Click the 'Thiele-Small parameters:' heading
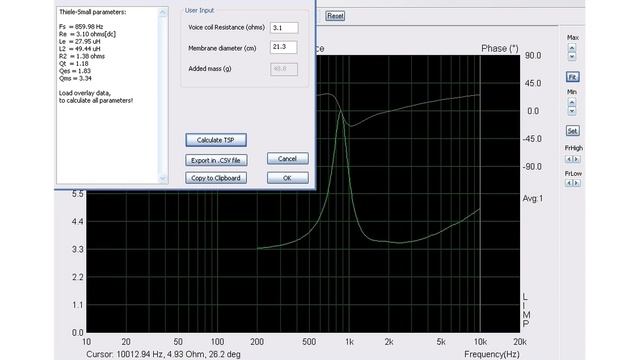 [92, 12]
